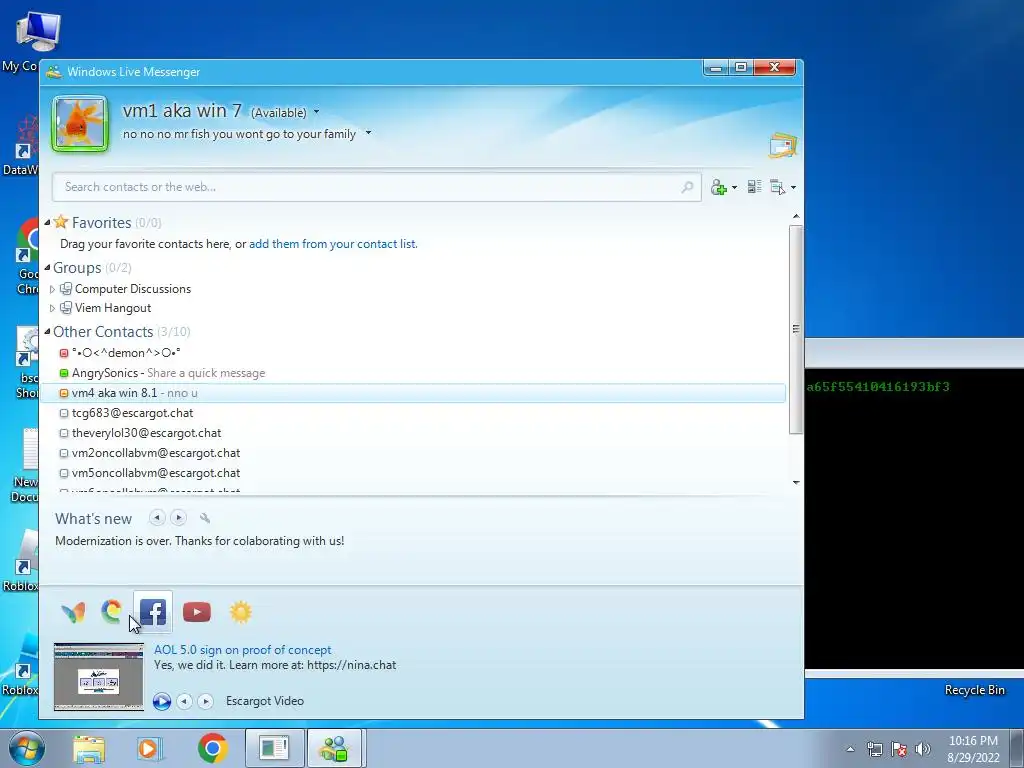Expand the Viem Hangout group
The width and height of the screenshot is (1024, 768).
click(x=52, y=308)
